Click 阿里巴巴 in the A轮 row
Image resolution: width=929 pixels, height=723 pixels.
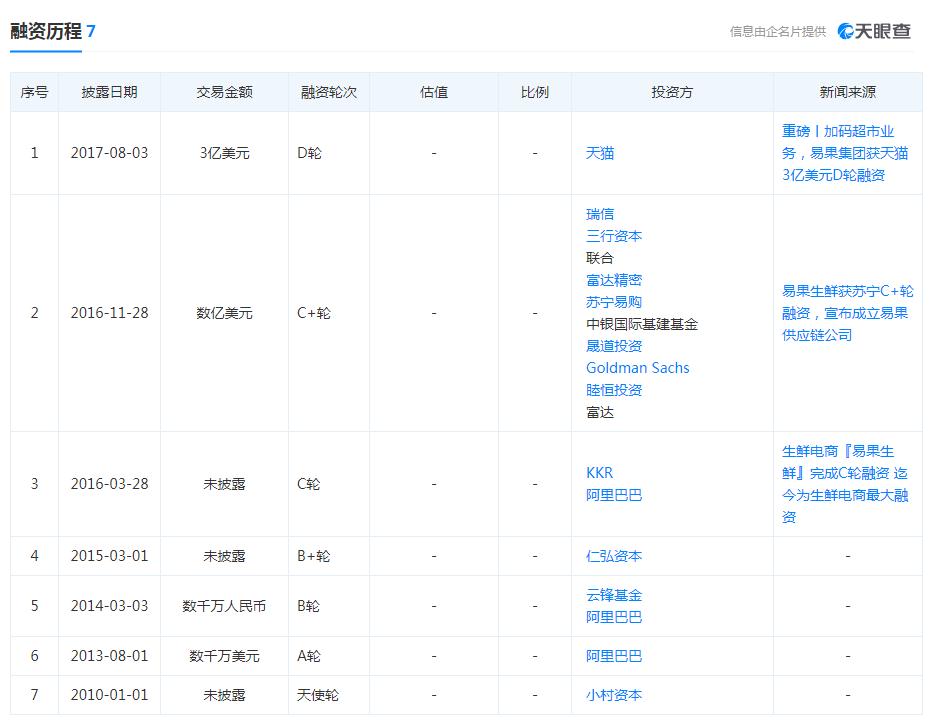point(613,657)
